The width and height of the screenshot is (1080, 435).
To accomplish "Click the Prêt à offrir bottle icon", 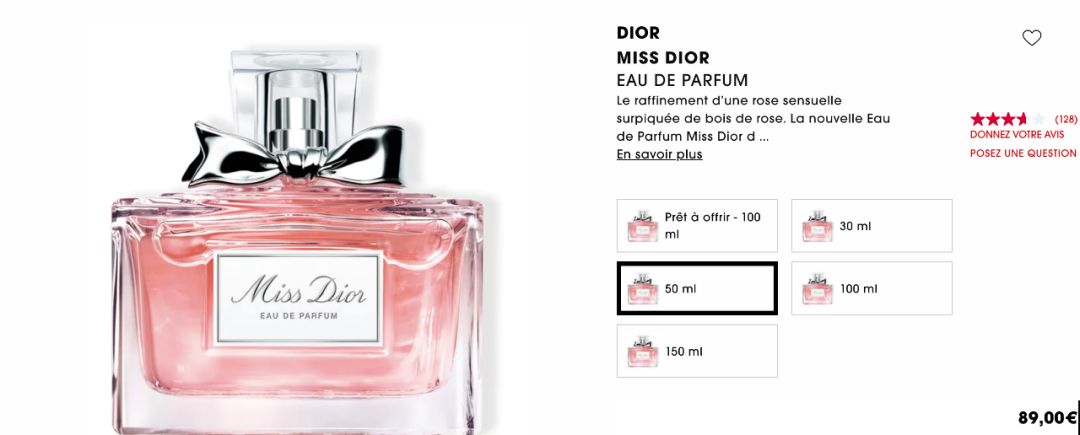I will click(643, 226).
